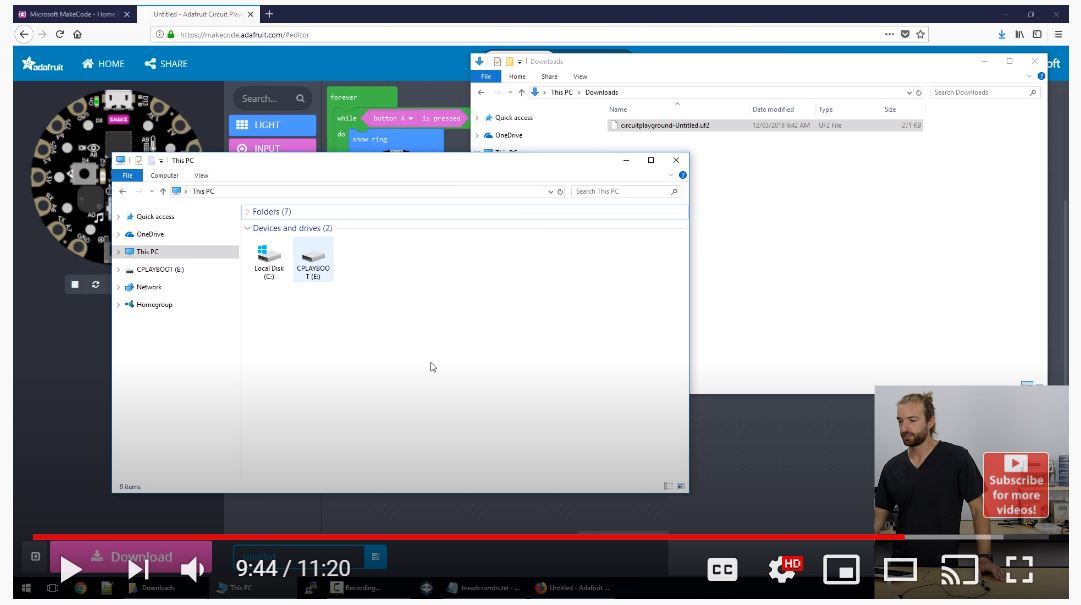Click the Adafruit logo

pos(42,64)
